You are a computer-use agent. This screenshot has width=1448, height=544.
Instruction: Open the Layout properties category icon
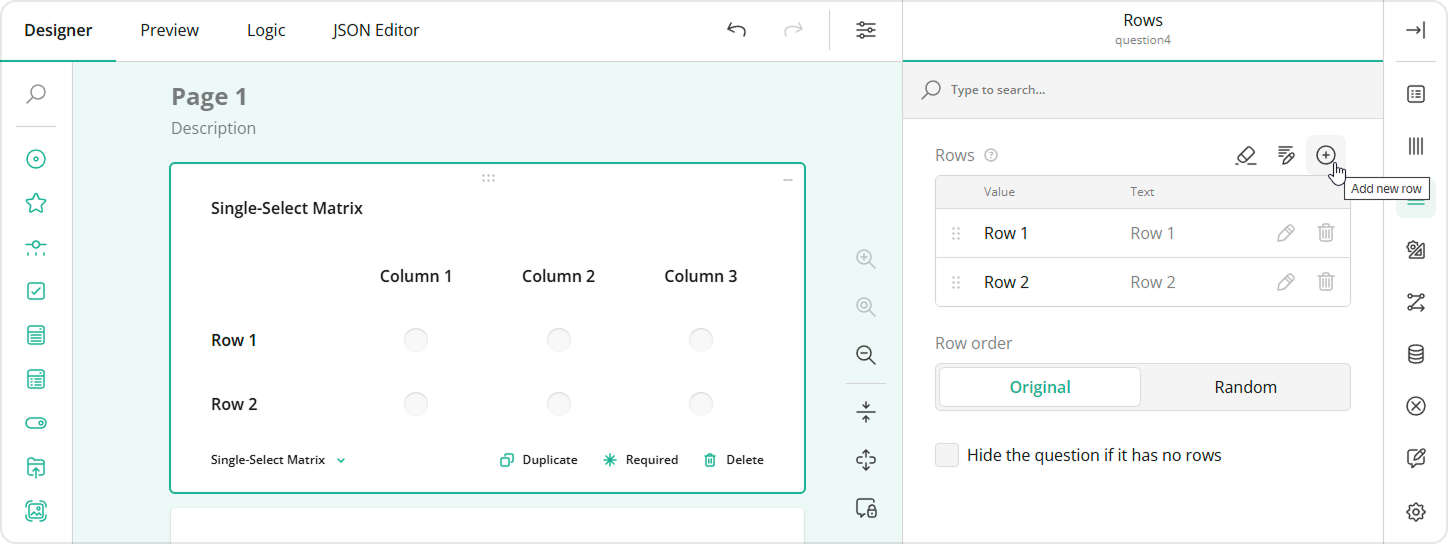point(1416,250)
